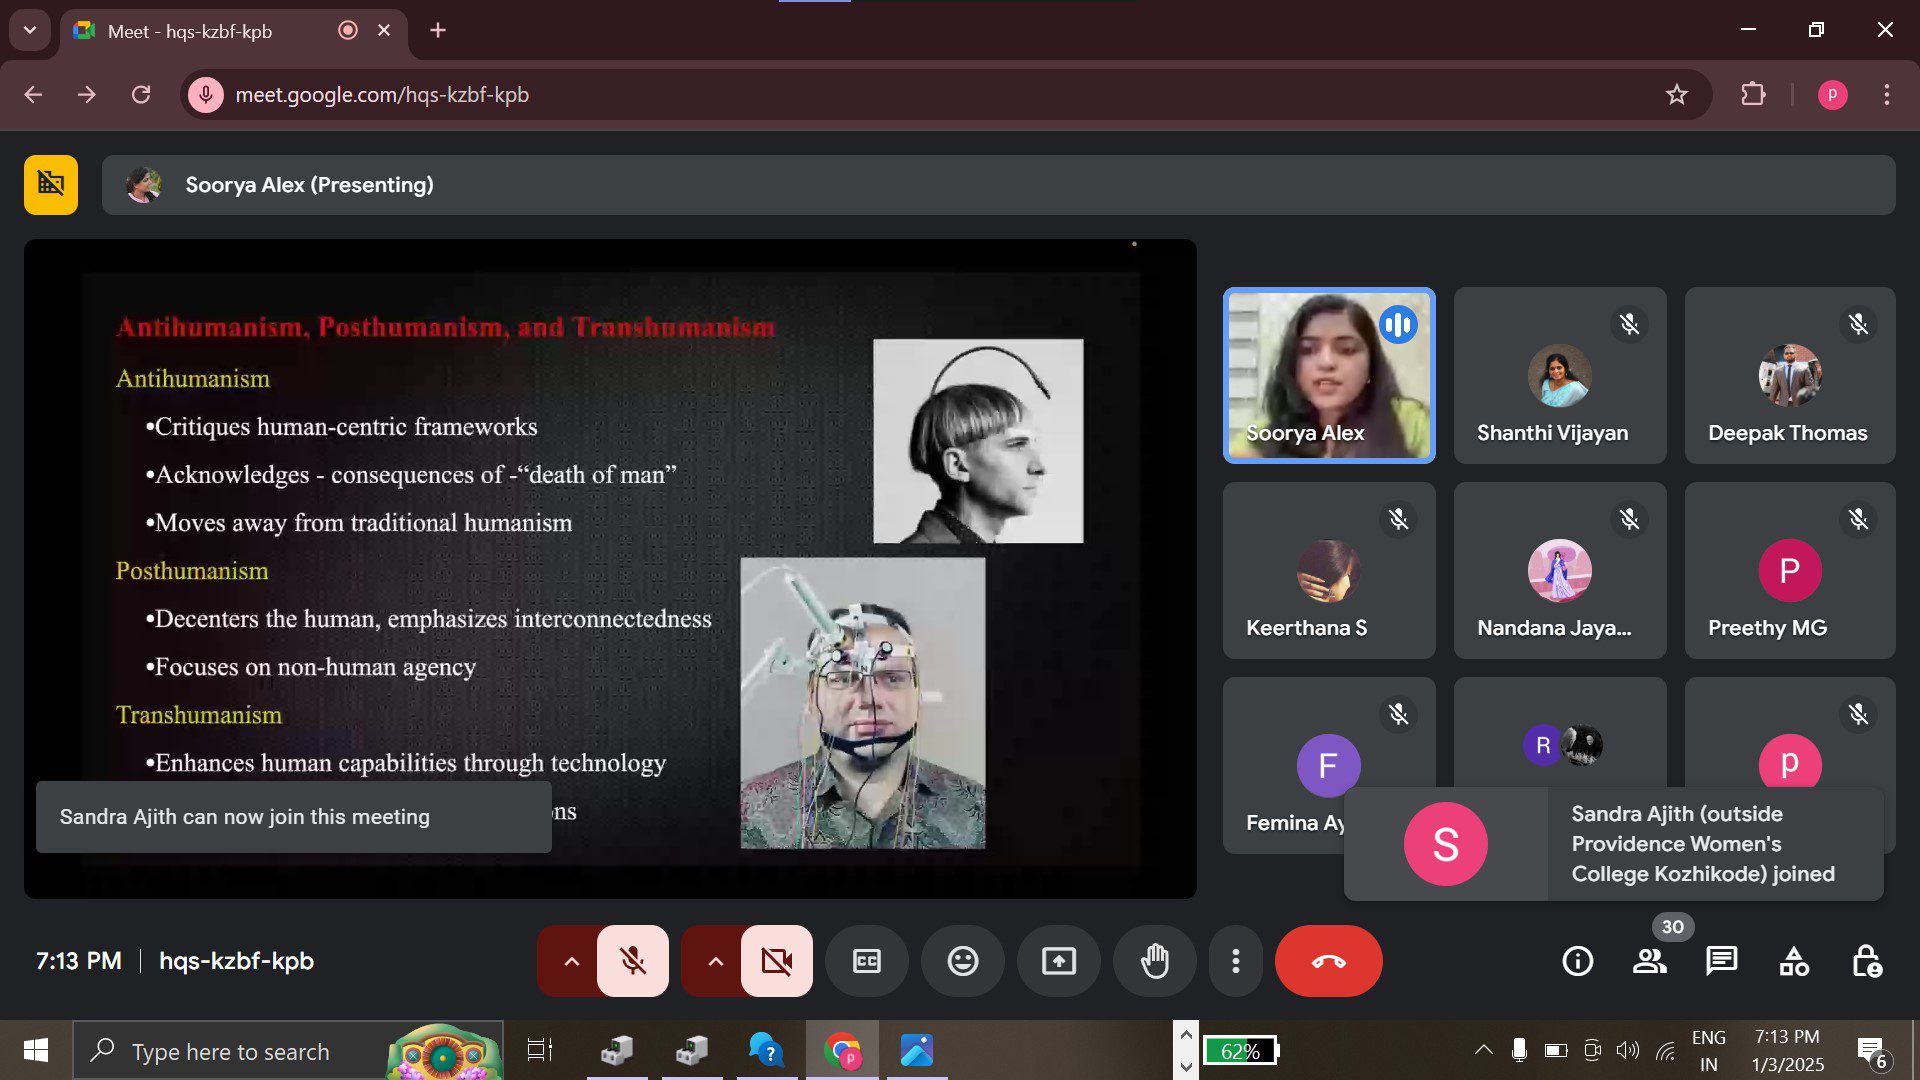
Task: Expand video settings arrow beside camera
Action: pos(715,961)
